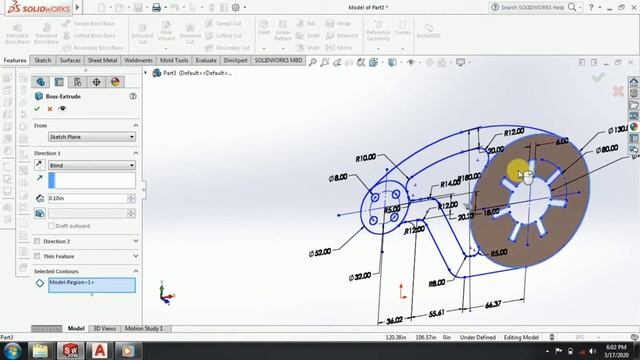The width and height of the screenshot is (640, 360).
Task: Open Design Library icon in task pane
Action: pos(633,93)
